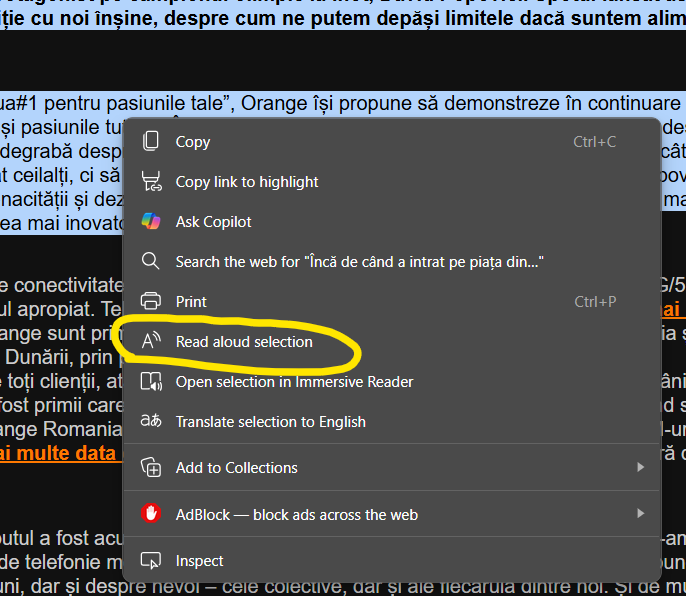Click the text 'cu noi înșine, despre cum'
686x596 pixels.
tap(155, 18)
